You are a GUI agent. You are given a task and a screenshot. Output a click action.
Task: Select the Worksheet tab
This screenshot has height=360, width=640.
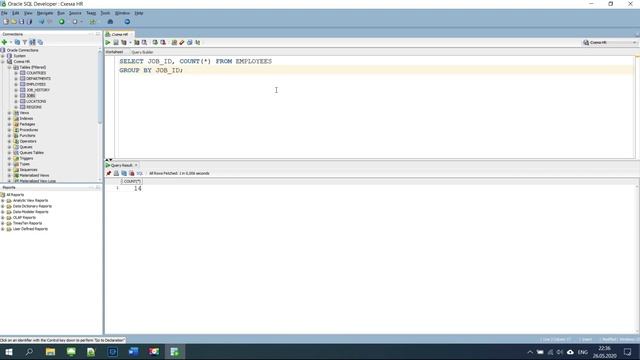[x=114, y=52]
